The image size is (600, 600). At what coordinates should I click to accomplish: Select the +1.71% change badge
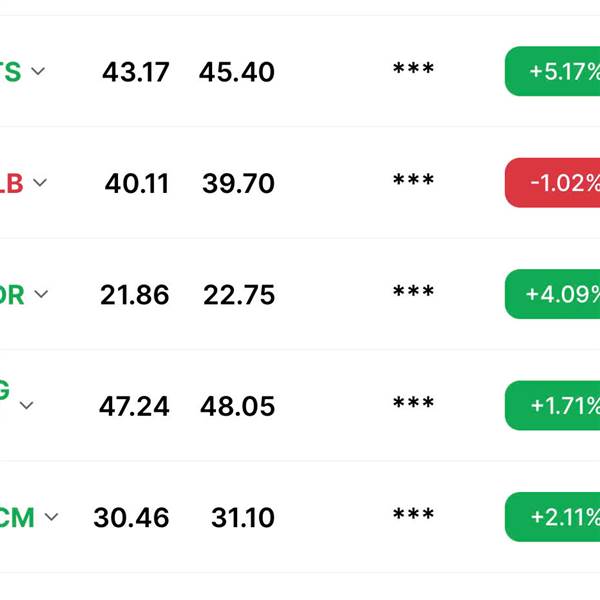point(553,406)
